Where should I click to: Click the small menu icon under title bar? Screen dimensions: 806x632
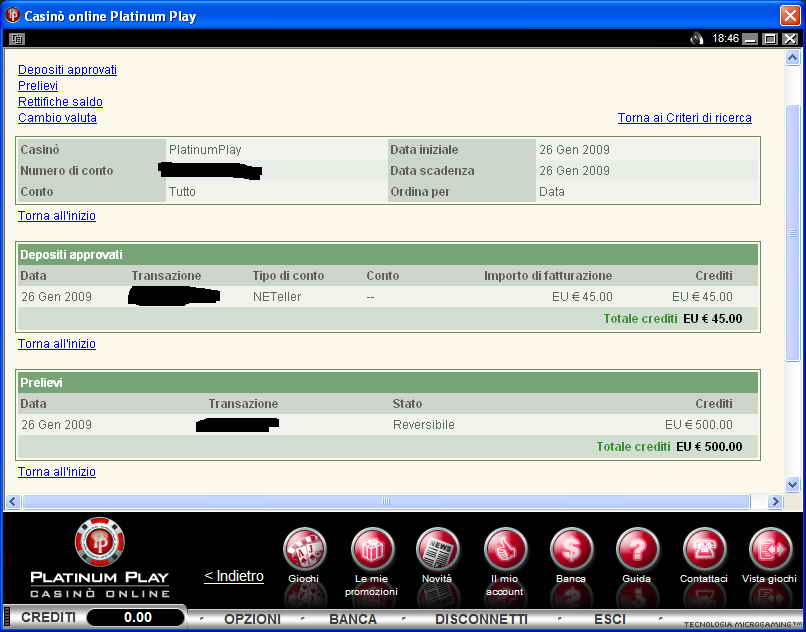[x=16, y=39]
